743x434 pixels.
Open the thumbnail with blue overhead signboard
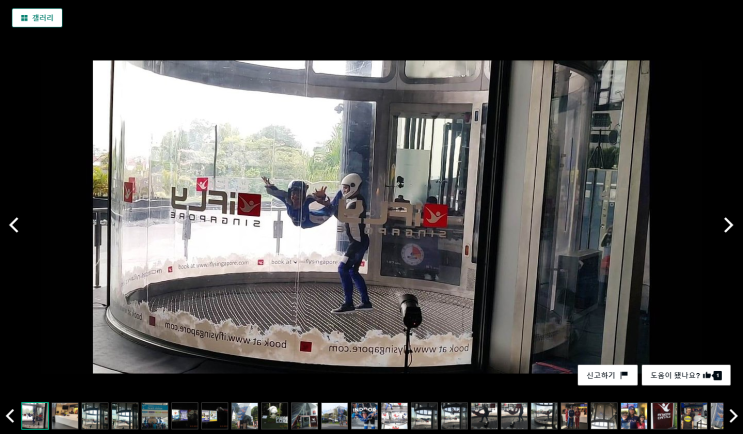(x=154, y=416)
